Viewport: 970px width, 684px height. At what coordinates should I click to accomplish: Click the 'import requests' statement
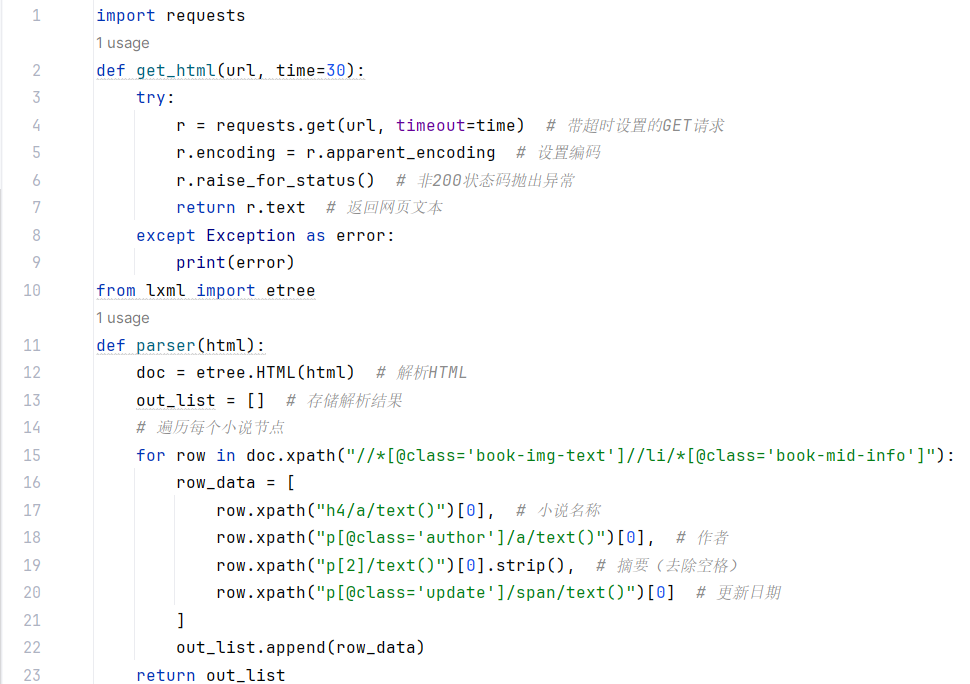pos(171,15)
